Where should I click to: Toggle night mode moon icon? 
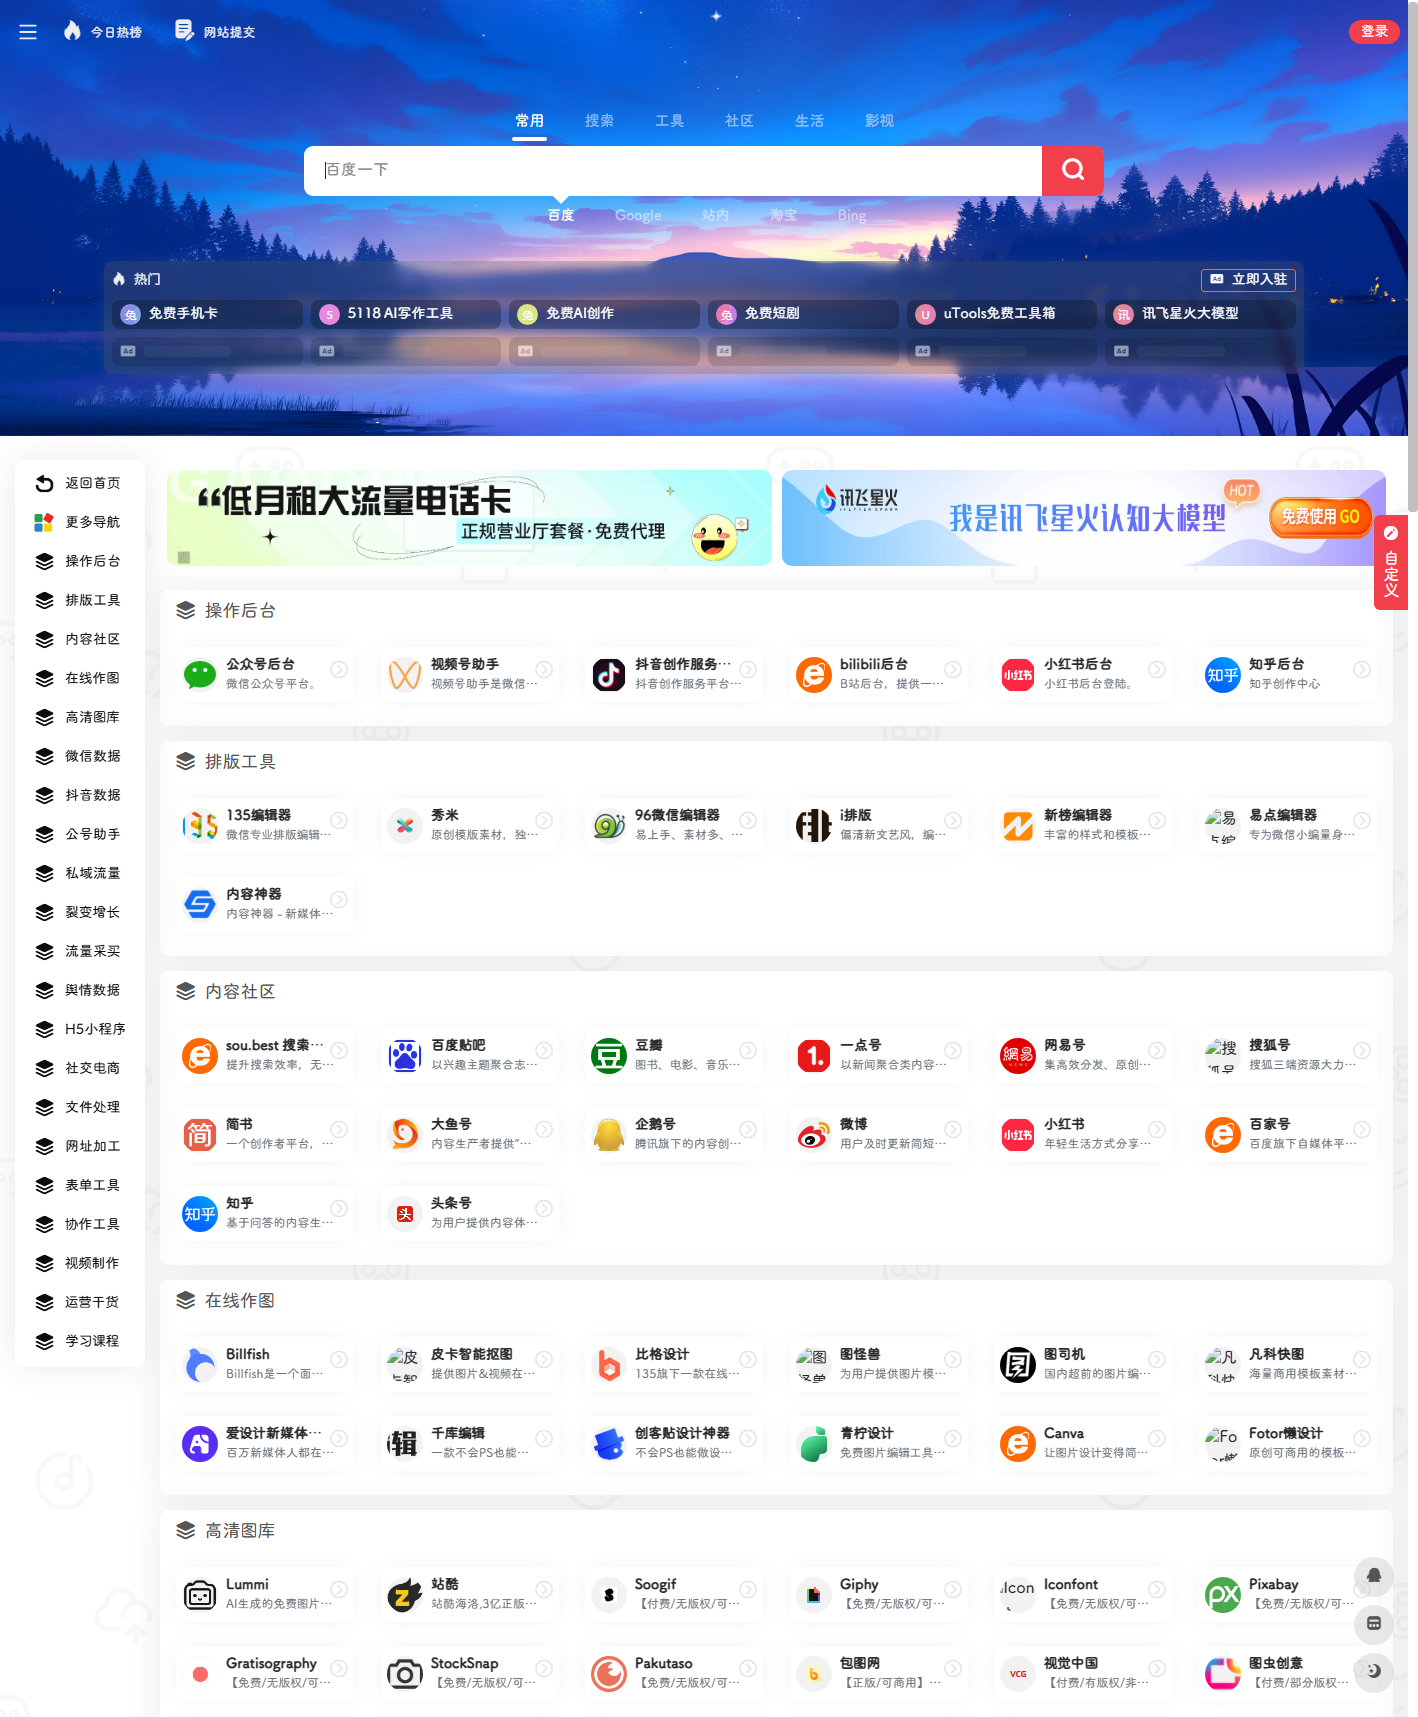(1374, 1671)
